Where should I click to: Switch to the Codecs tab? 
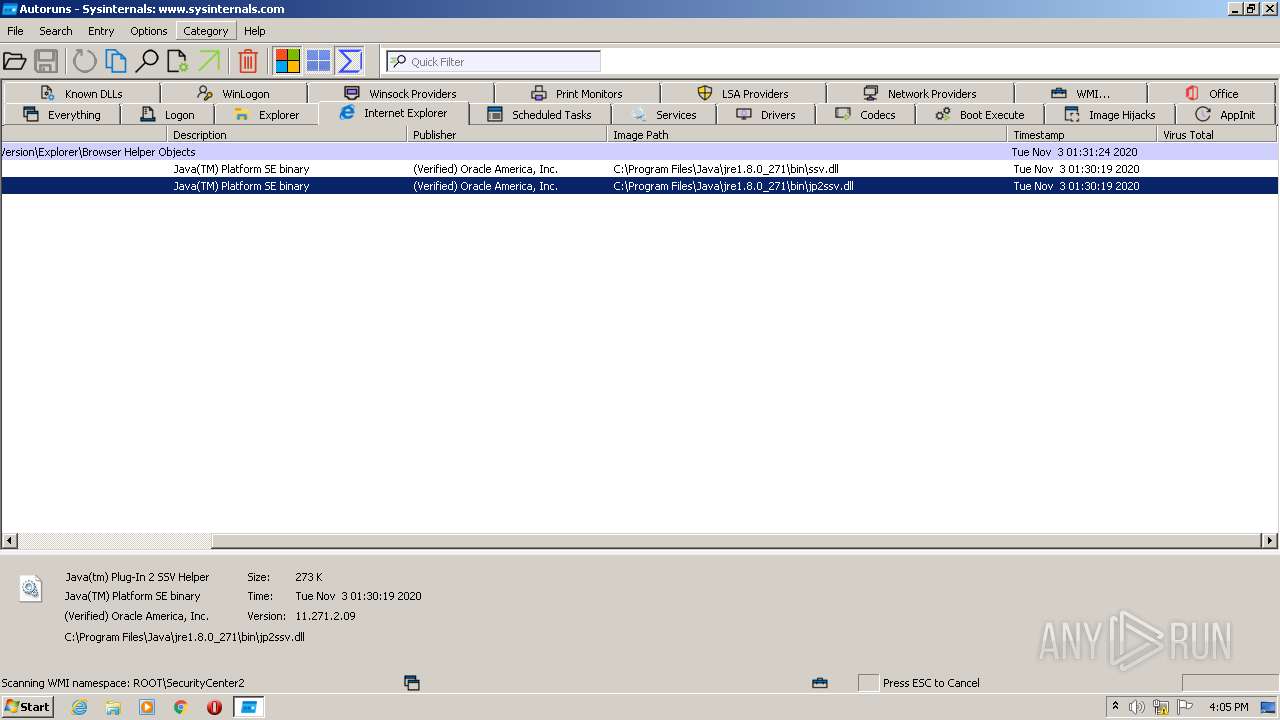click(865, 114)
